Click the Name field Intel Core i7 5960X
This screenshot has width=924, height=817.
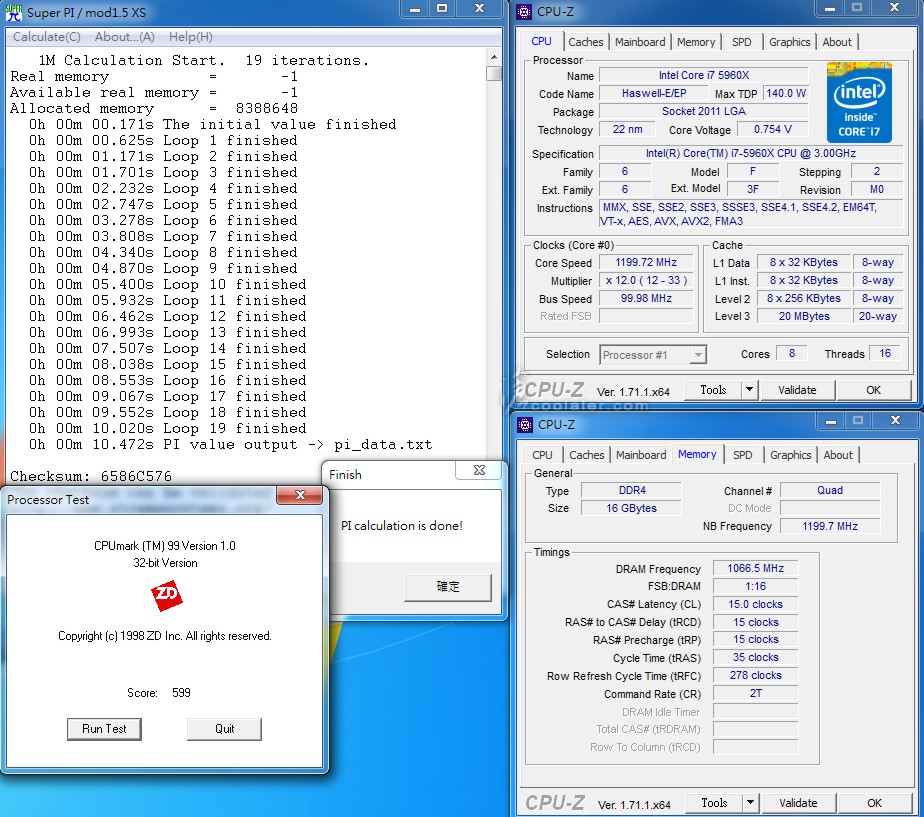click(x=704, y=75)
